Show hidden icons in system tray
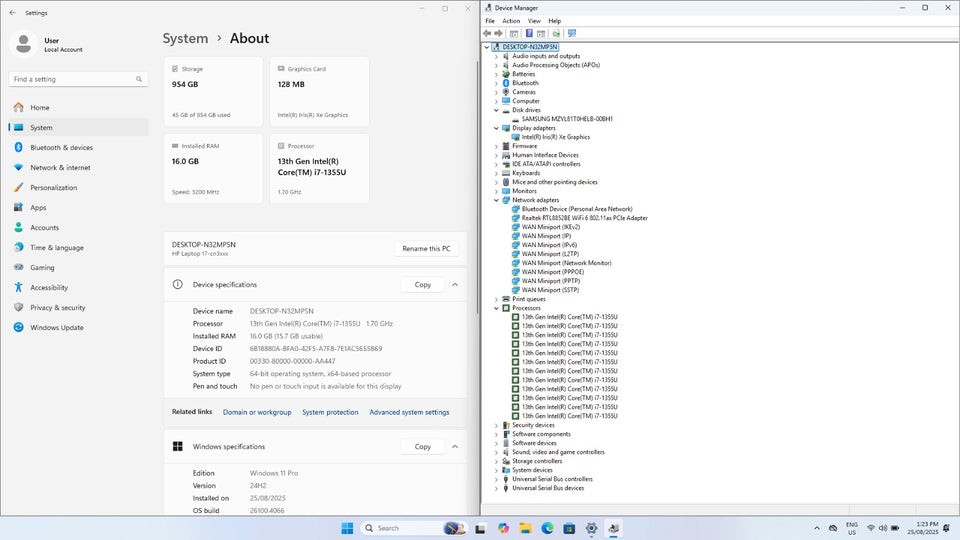This screenshot has height=540, width=960. click(x=817, y=528)
